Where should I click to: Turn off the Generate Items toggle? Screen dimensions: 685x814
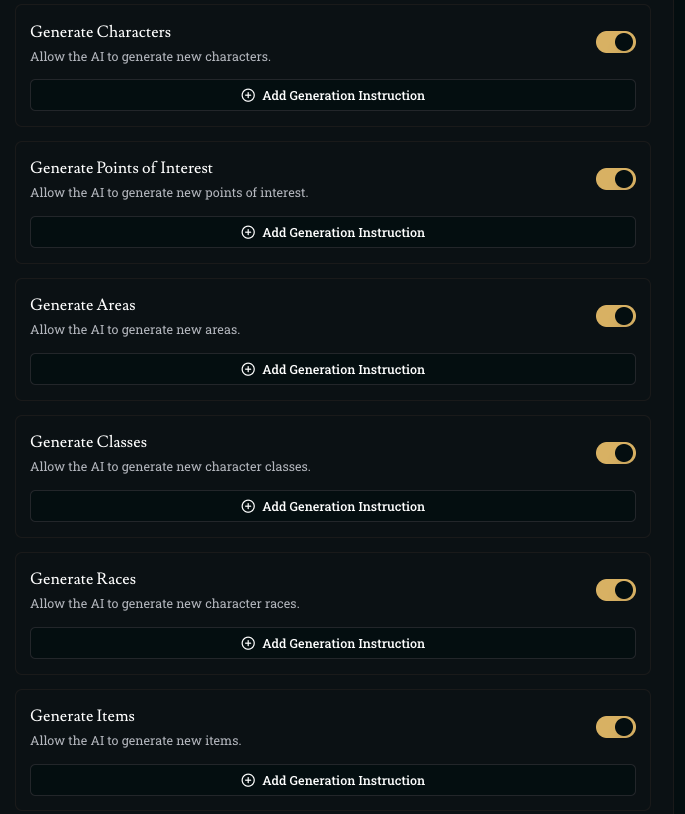click(615, 727)
